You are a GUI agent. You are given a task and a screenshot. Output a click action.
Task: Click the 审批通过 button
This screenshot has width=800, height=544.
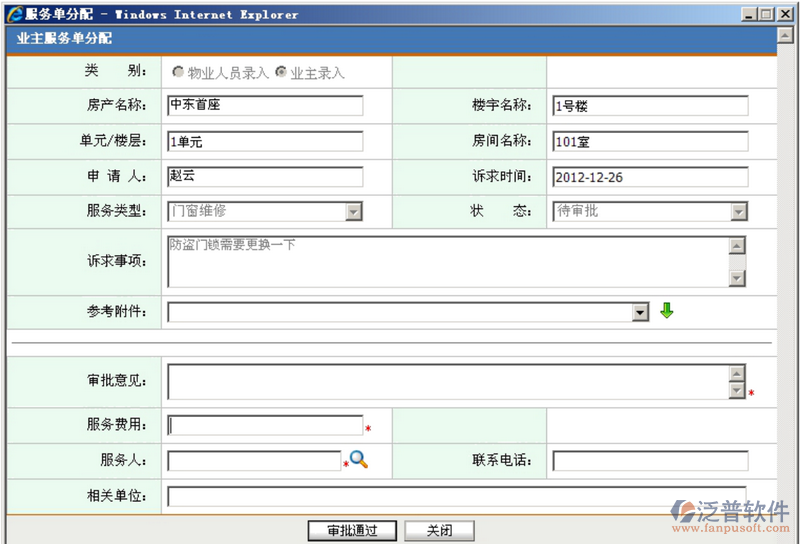(x=352, y=531)
